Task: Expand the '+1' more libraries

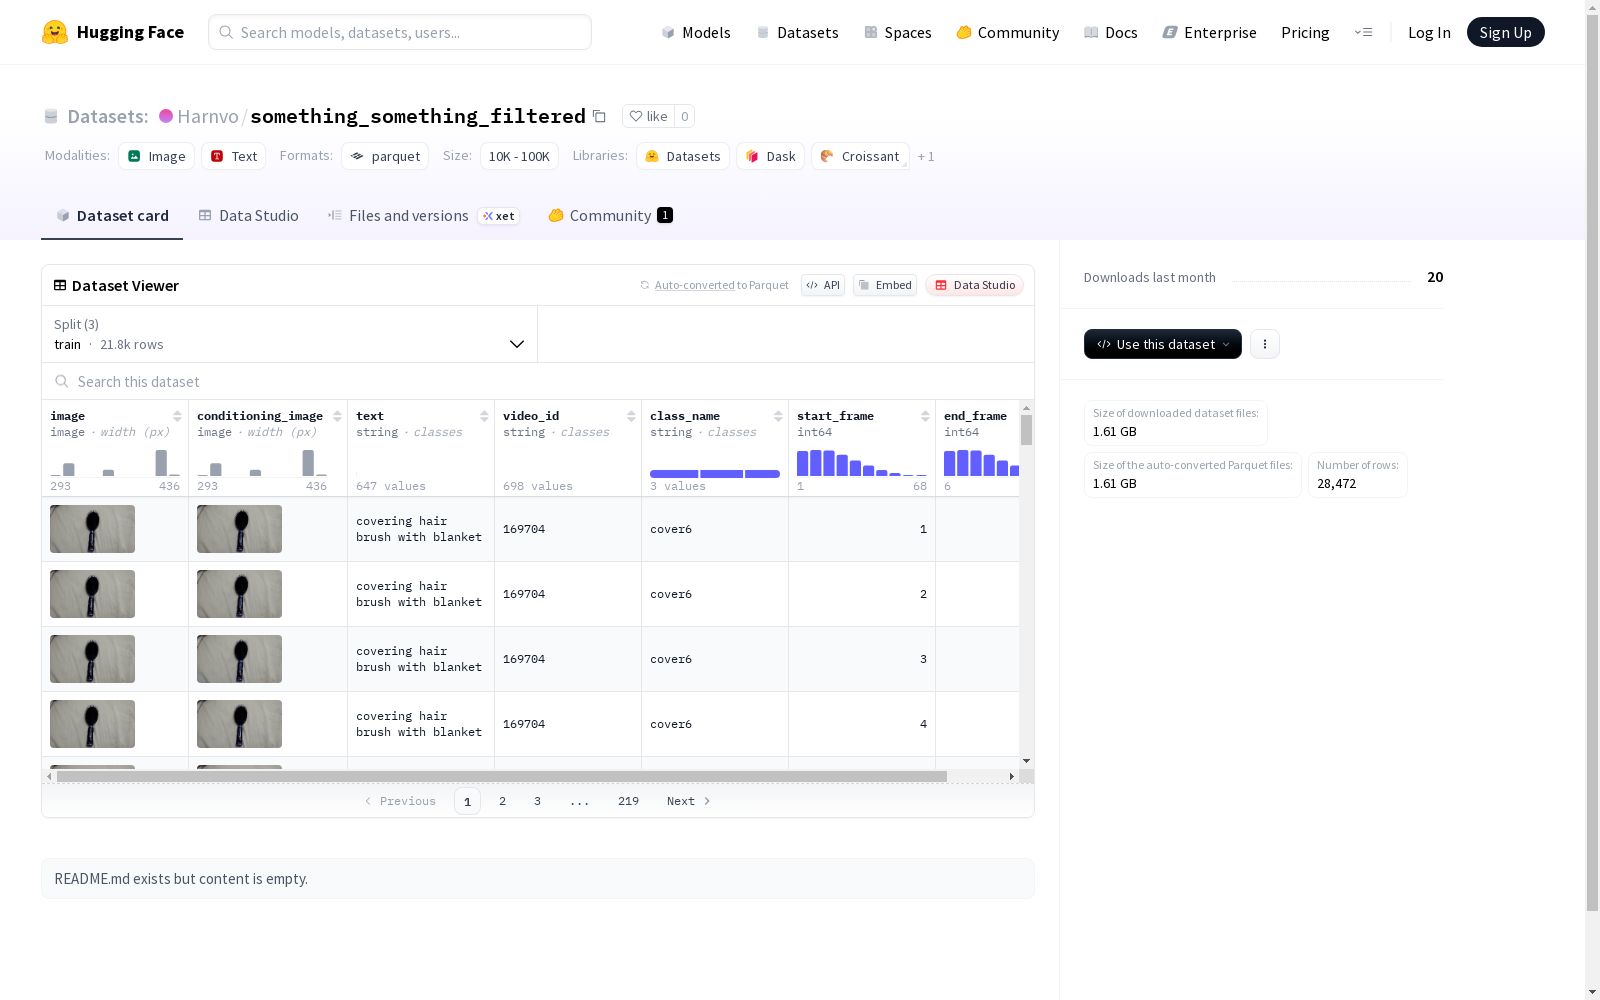Action: coord(926,156)
